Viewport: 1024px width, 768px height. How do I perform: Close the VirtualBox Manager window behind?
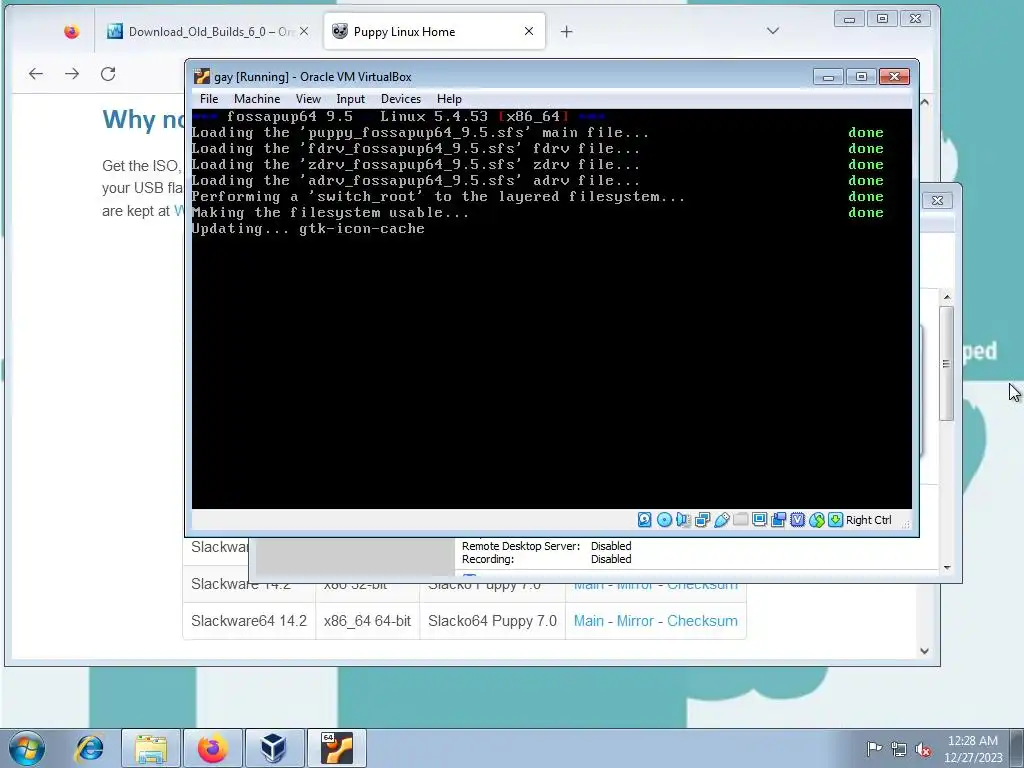[937, 200]
